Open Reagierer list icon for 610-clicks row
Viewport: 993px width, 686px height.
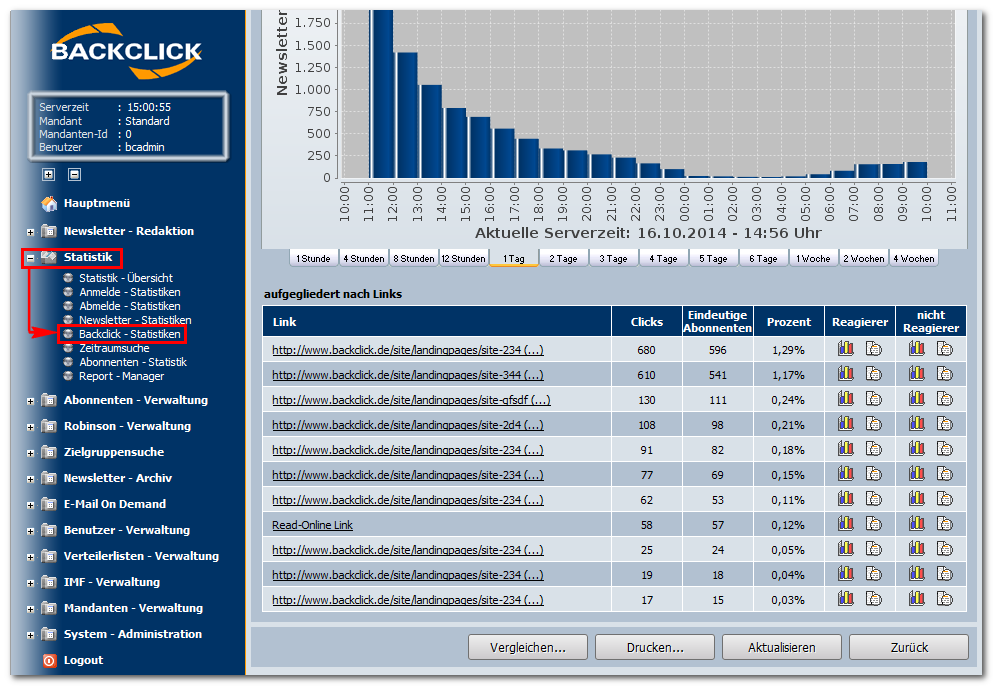873,373
